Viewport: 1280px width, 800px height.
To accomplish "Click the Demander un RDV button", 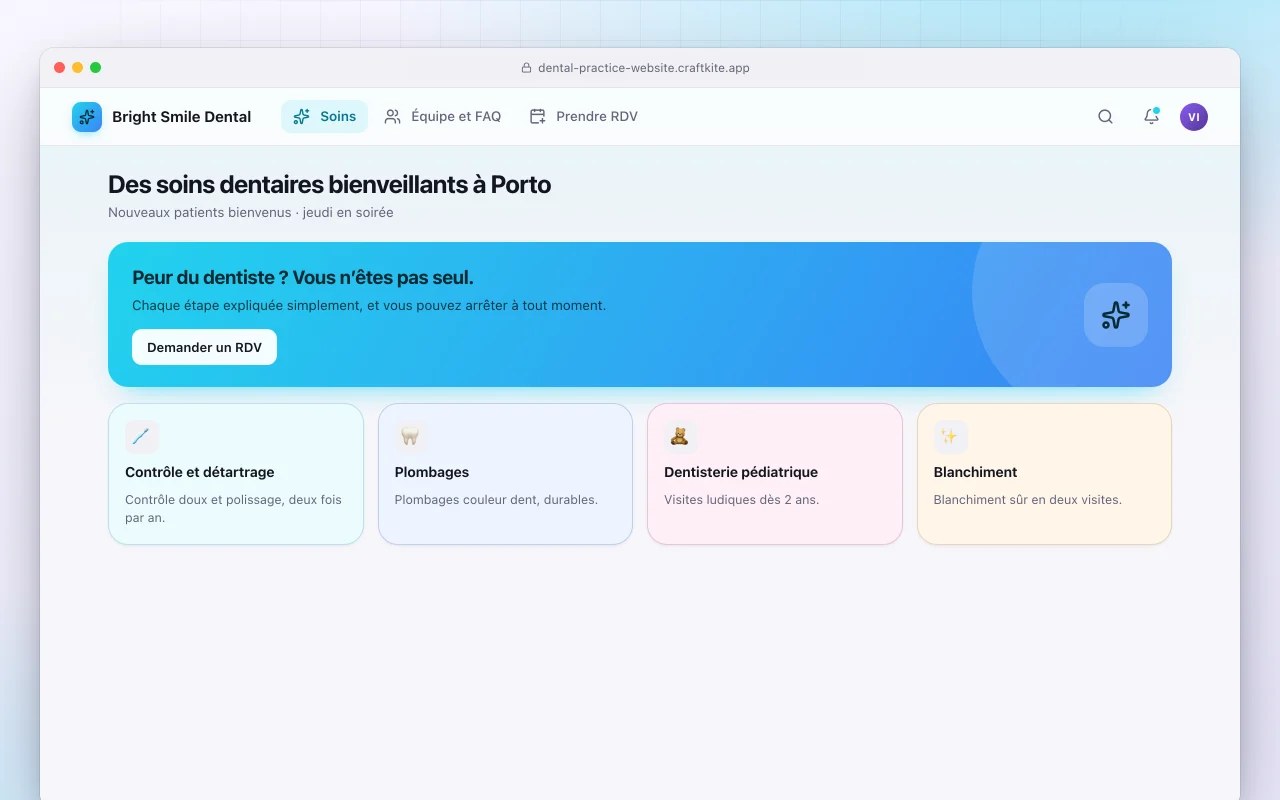I will [204, 347].
